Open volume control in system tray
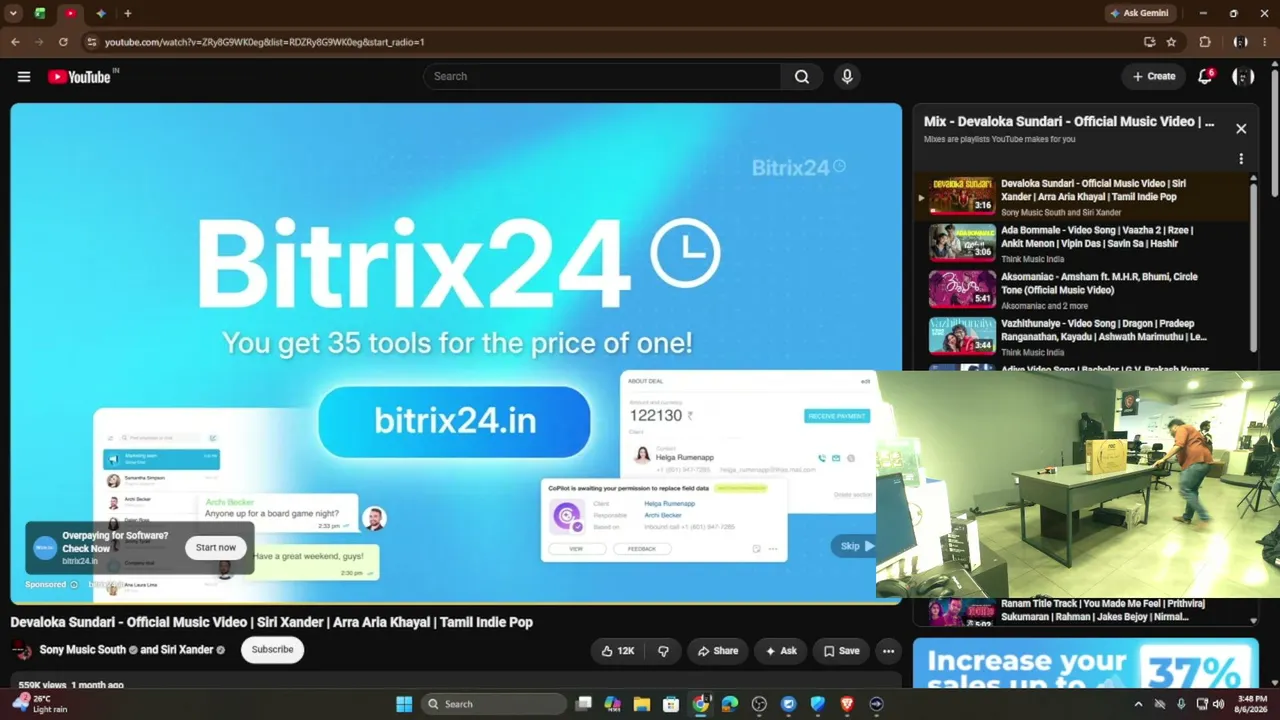Image resolution: width=1280 pixels, height=720 pixels. pyautogui.click(x=1218, y=704)
